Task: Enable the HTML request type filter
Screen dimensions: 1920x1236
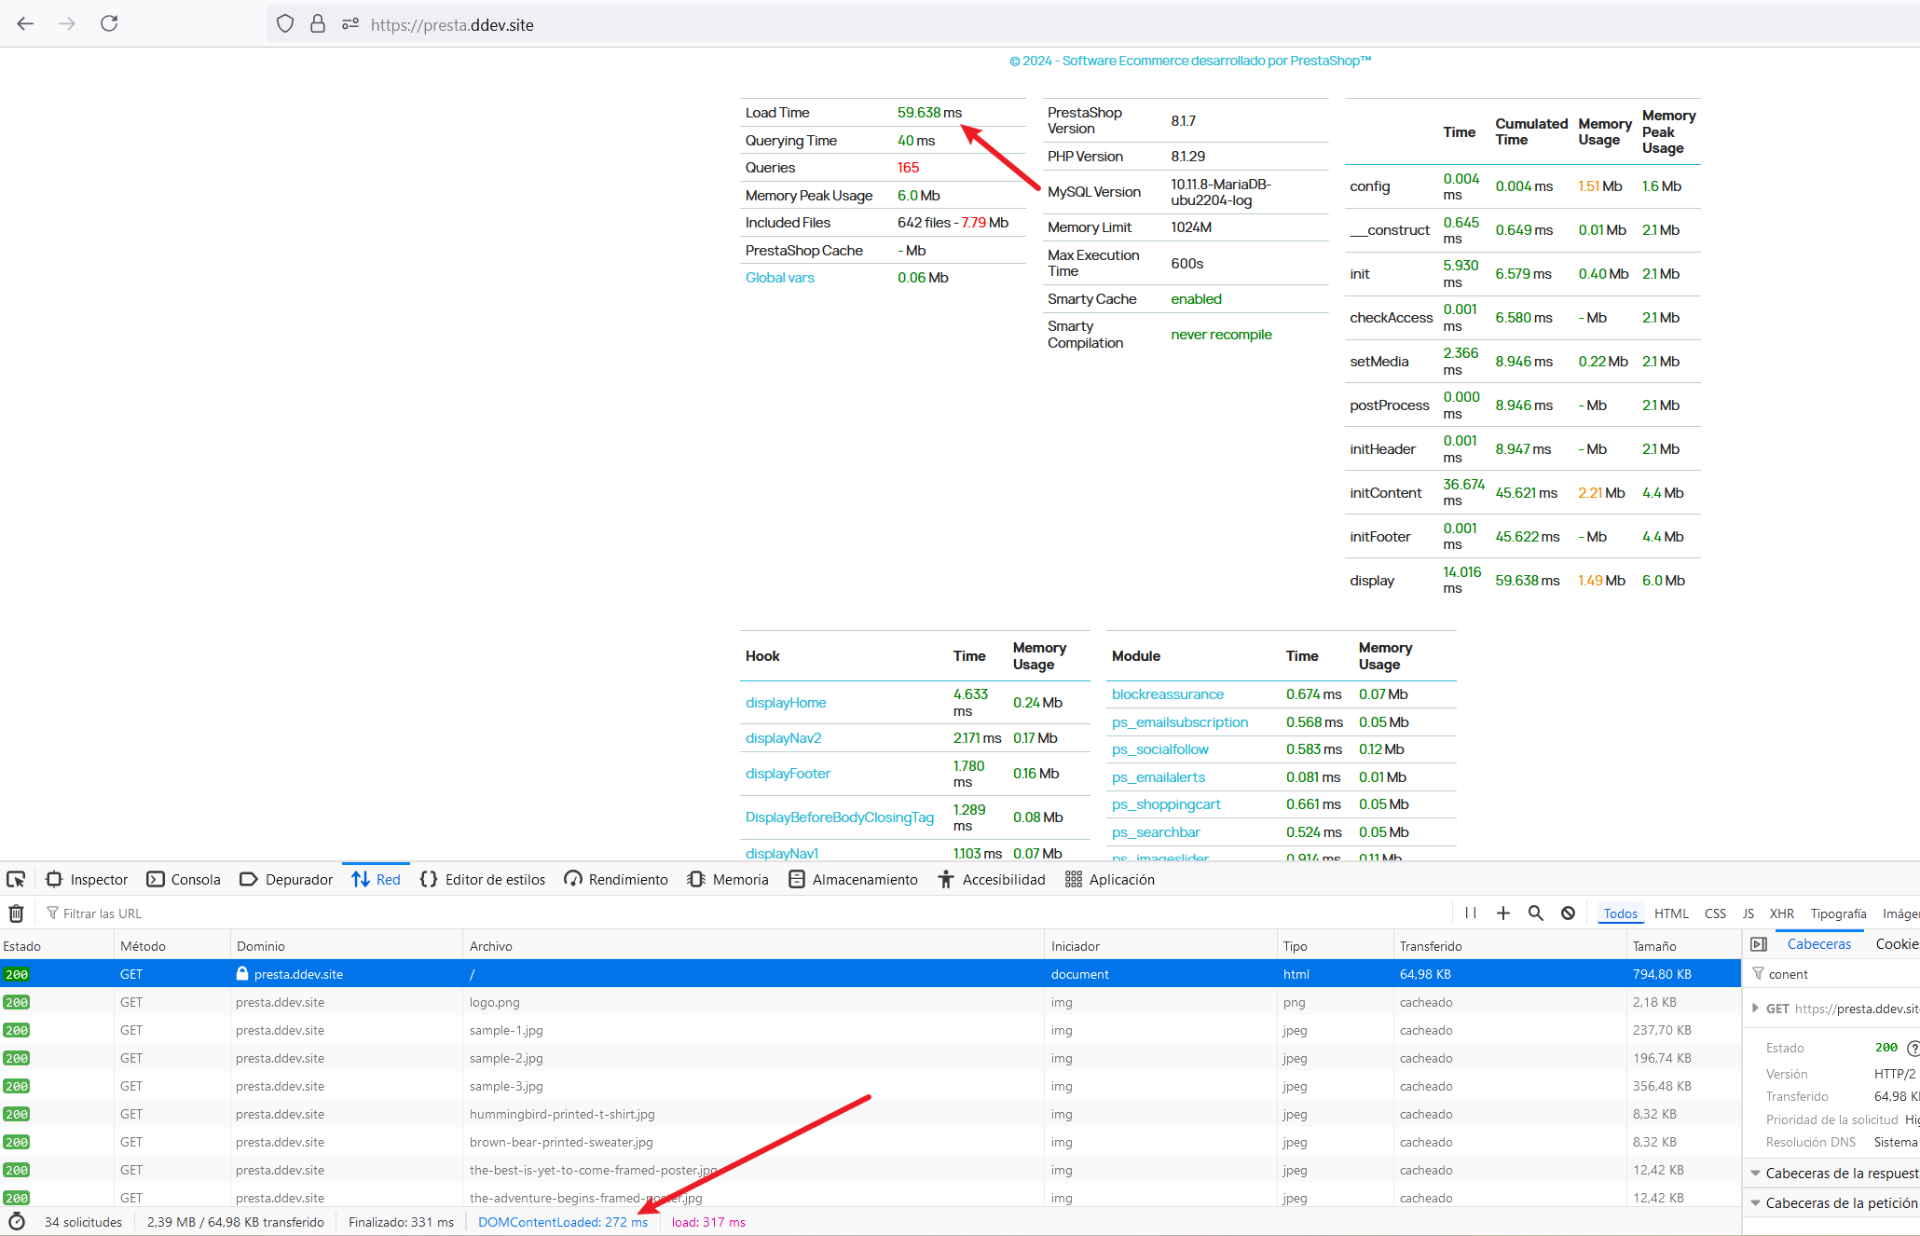Action: coord(1670,914)
